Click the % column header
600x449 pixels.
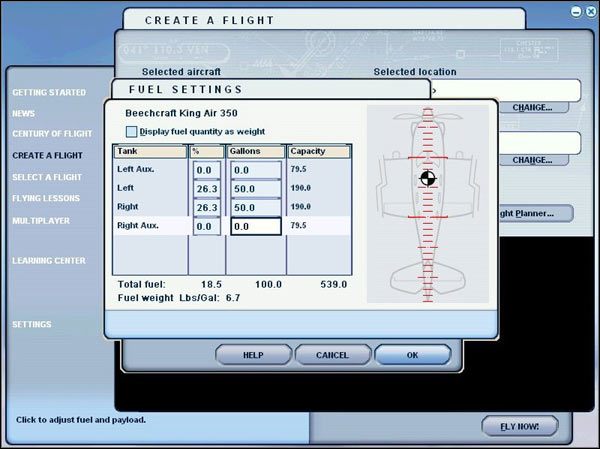(207, 152)
